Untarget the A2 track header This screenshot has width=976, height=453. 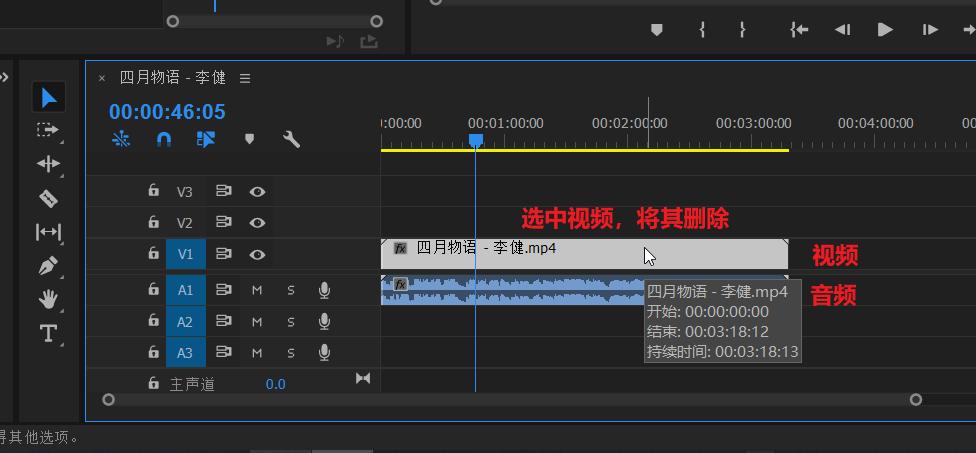(185, 322)
